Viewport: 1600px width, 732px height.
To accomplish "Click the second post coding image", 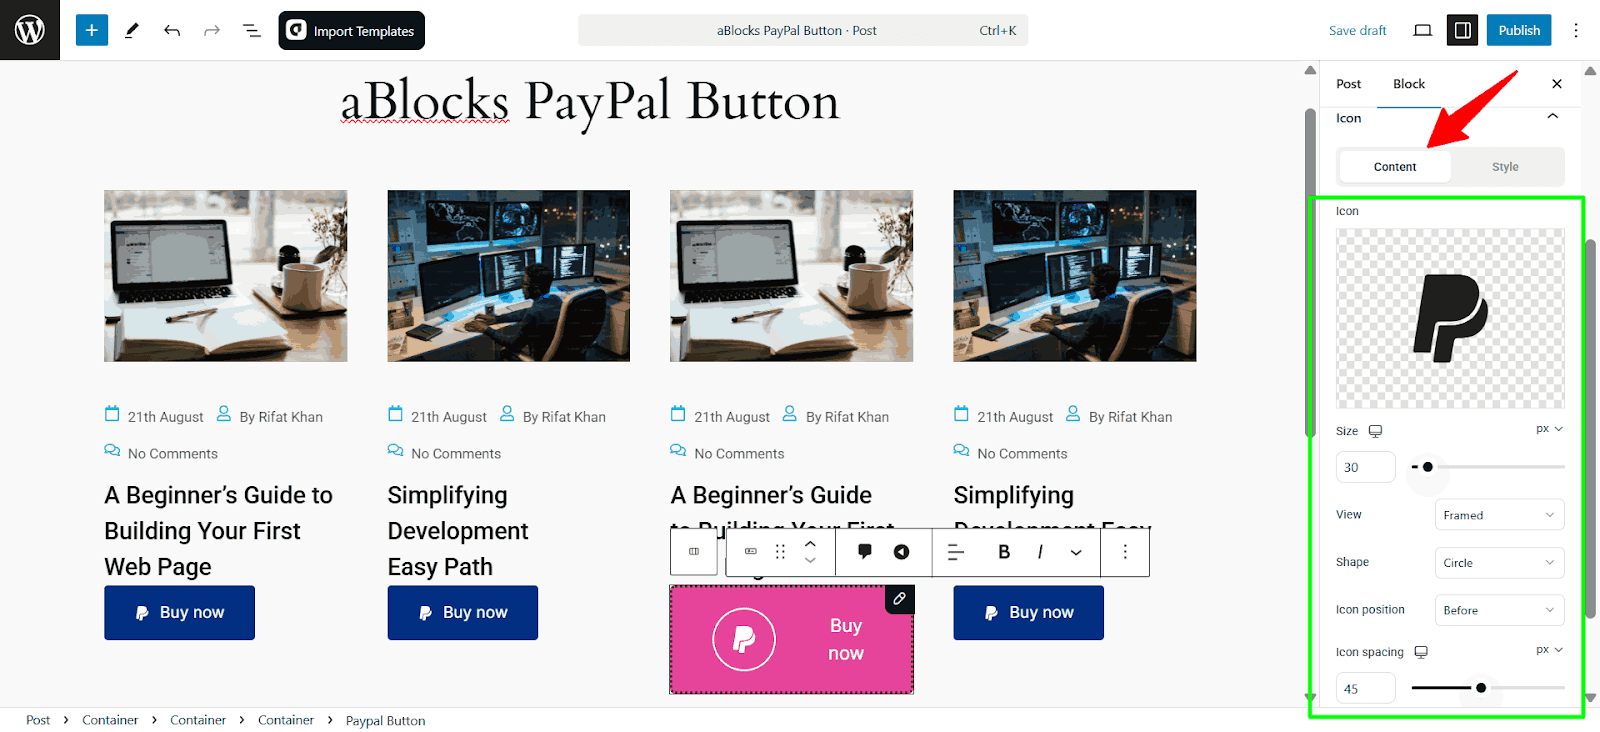I will [509, 276].
